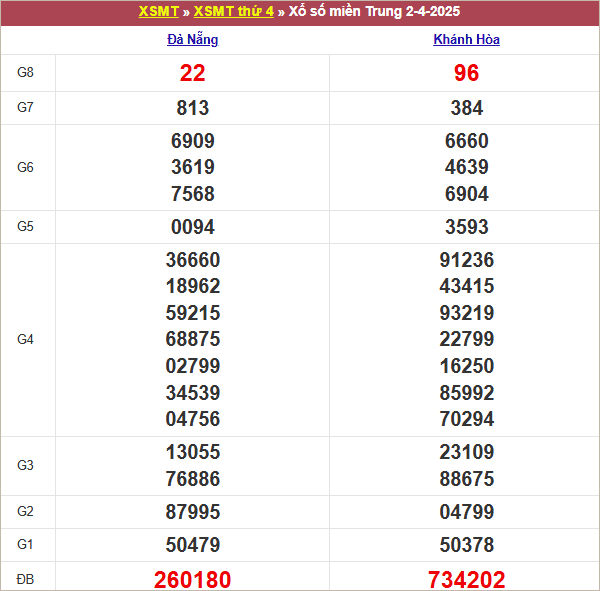This screenshot has height=591, width=600.
Task: Select G4 number '91236'
Action: pyautogui.click(x=466, y=260)
